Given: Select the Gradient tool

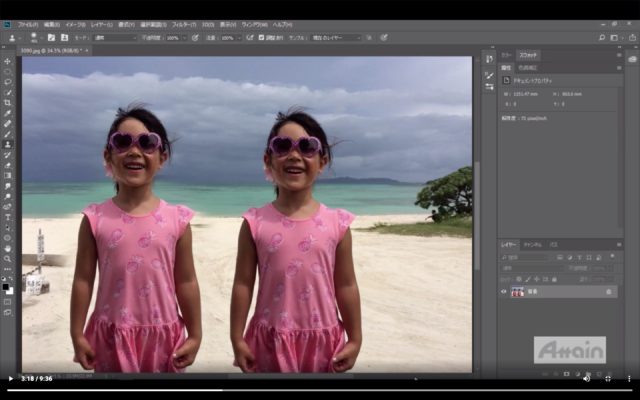Looking at the screenshot, I should (x=7, y=176).
